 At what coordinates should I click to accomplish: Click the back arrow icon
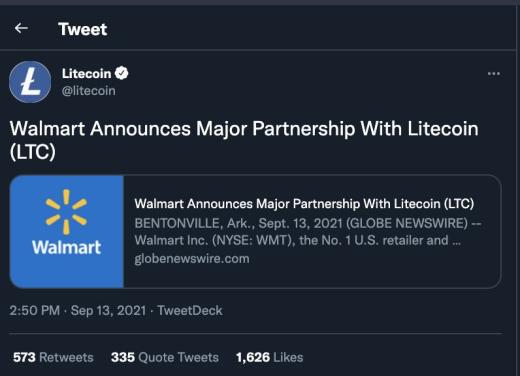[x=21, y=28]
